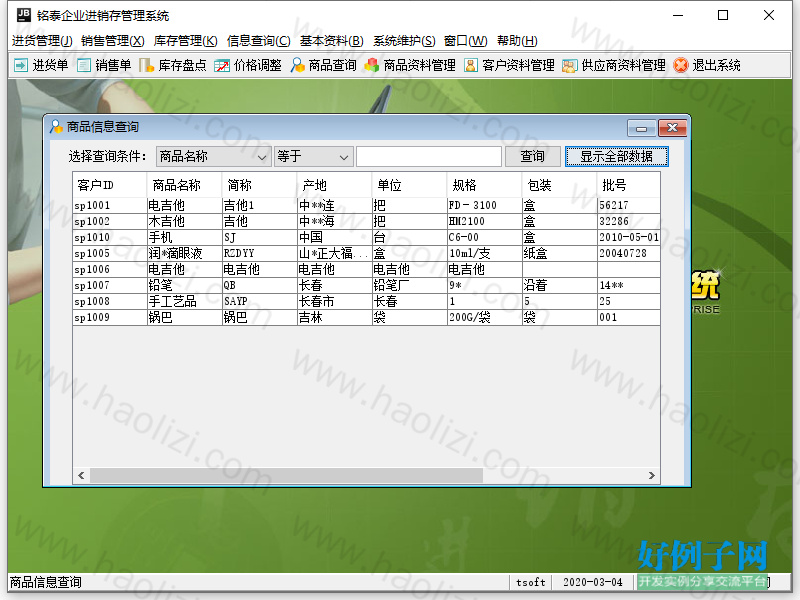
Task: Close the 商品信息查询 child window
Action: point(672,129)
